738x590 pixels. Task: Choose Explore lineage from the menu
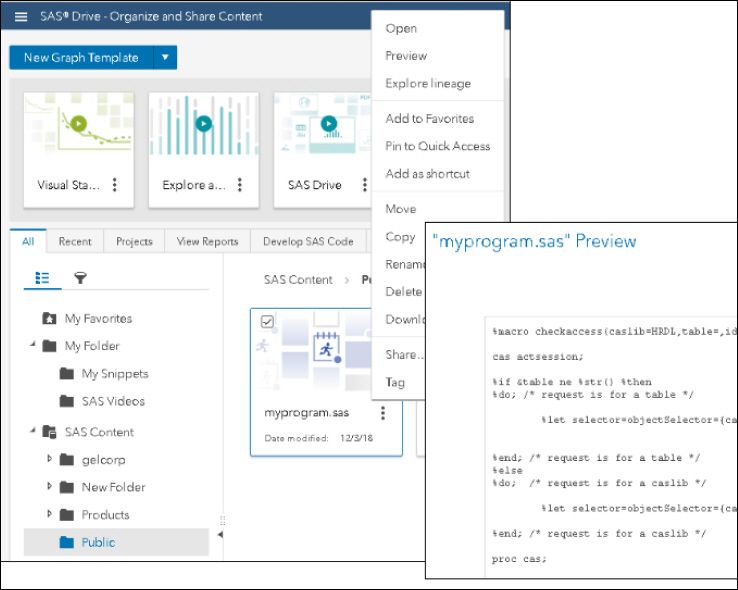(428, 83)
